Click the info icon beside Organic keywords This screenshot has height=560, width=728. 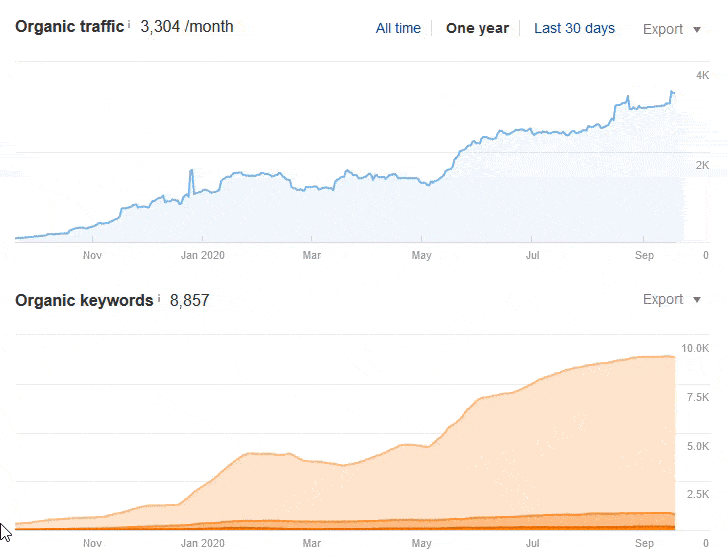tap(158, 297)
